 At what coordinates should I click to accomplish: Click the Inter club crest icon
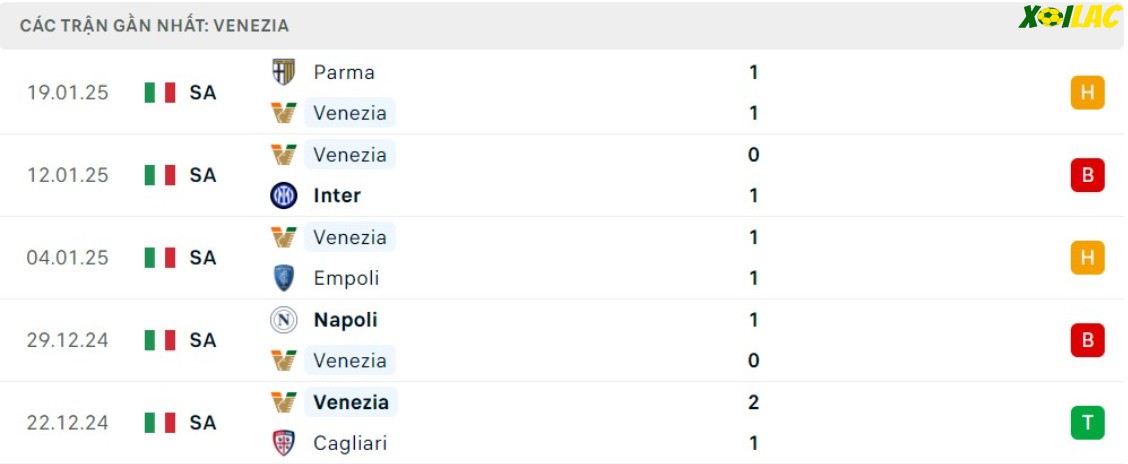pyautogui.click(x=283, y=196)
